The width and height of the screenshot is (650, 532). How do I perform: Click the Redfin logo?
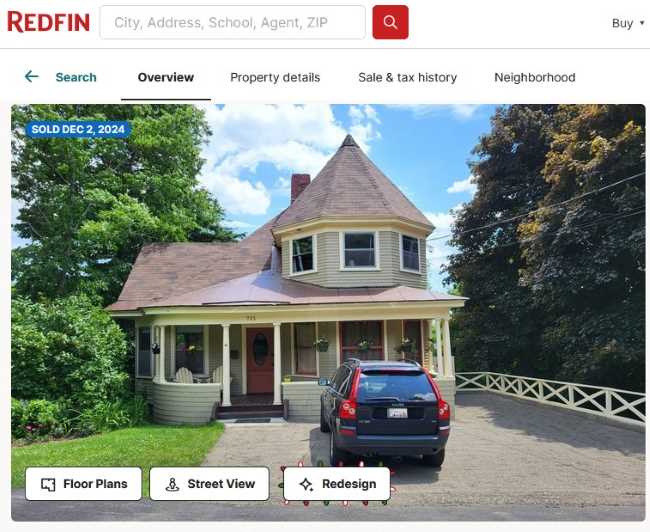point(49,22)
